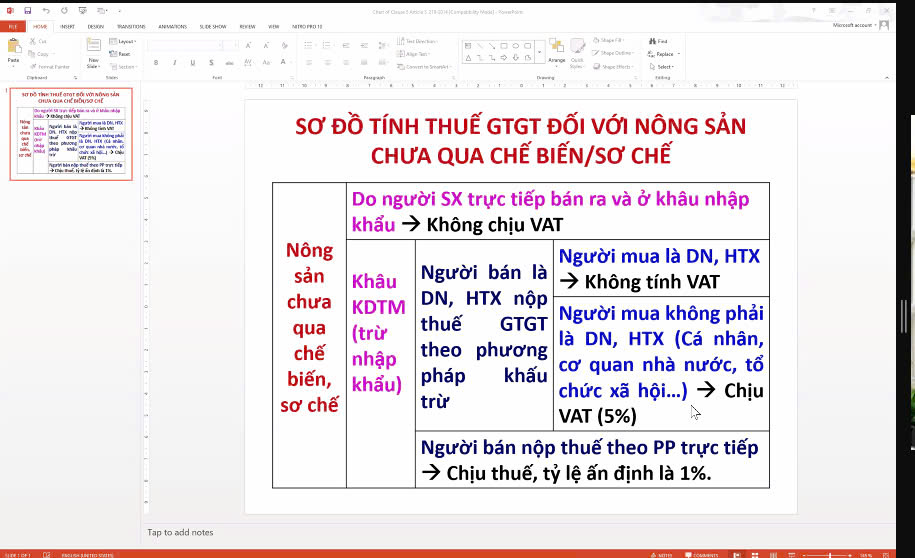Undo the last action in Quick Access Toolbar
Viewport: 915px width, 558px height.
[46, 10]
